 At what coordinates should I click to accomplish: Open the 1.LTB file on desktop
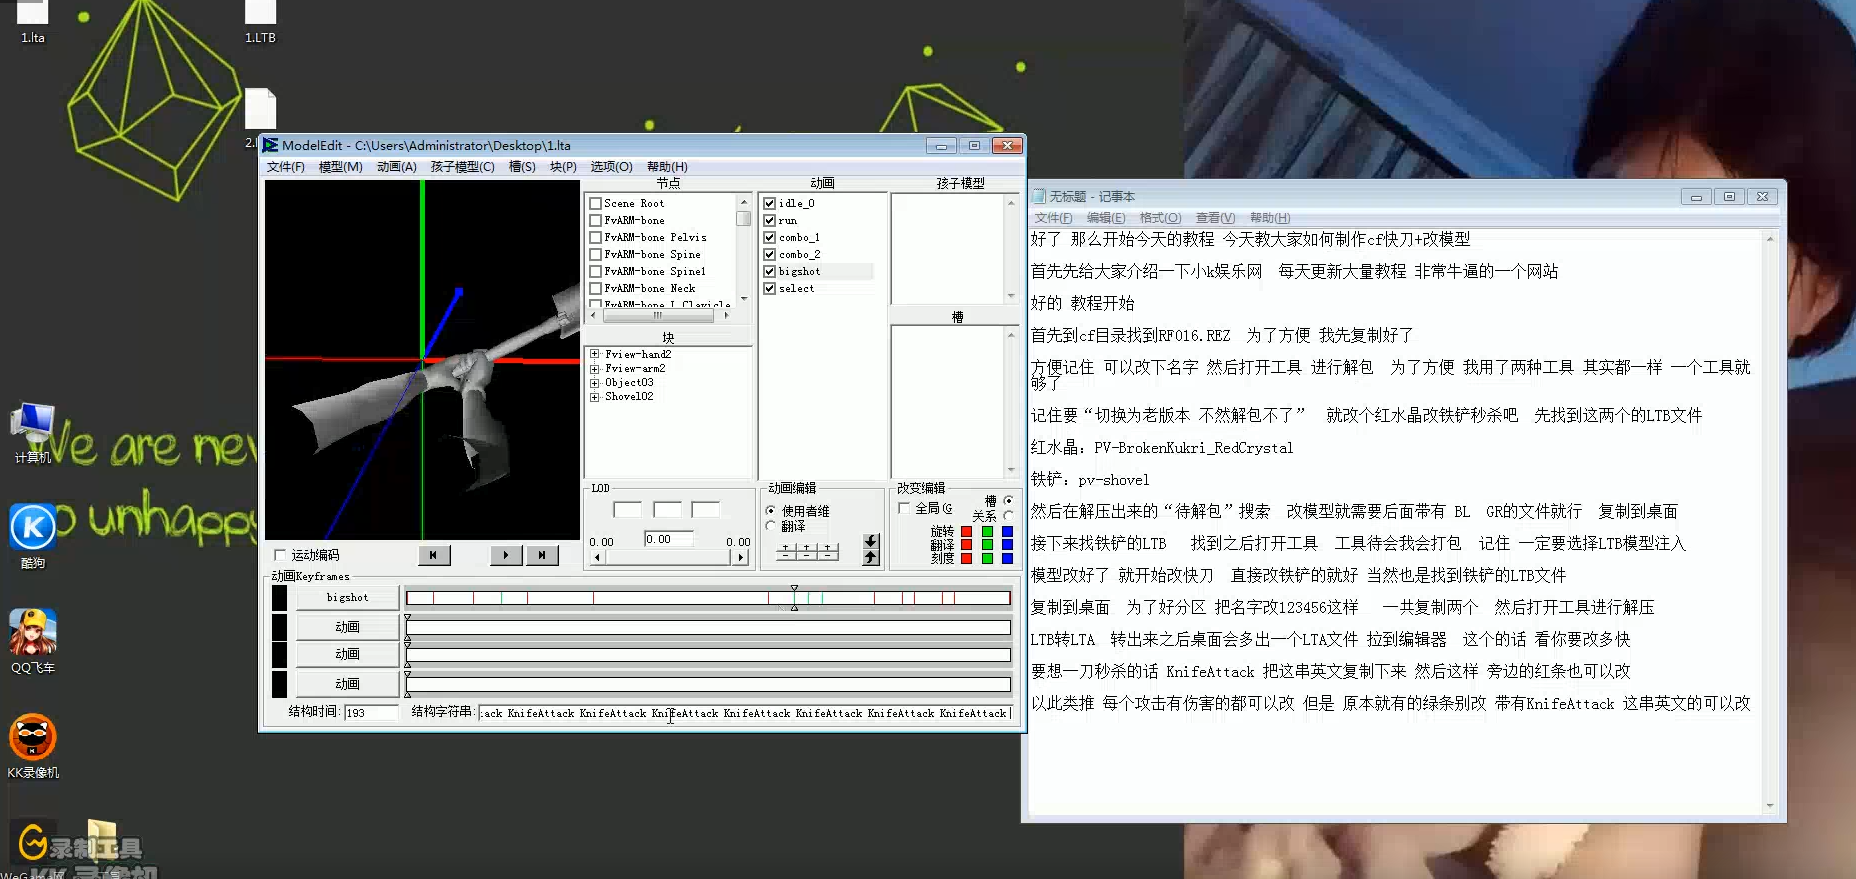coord(260,22)
